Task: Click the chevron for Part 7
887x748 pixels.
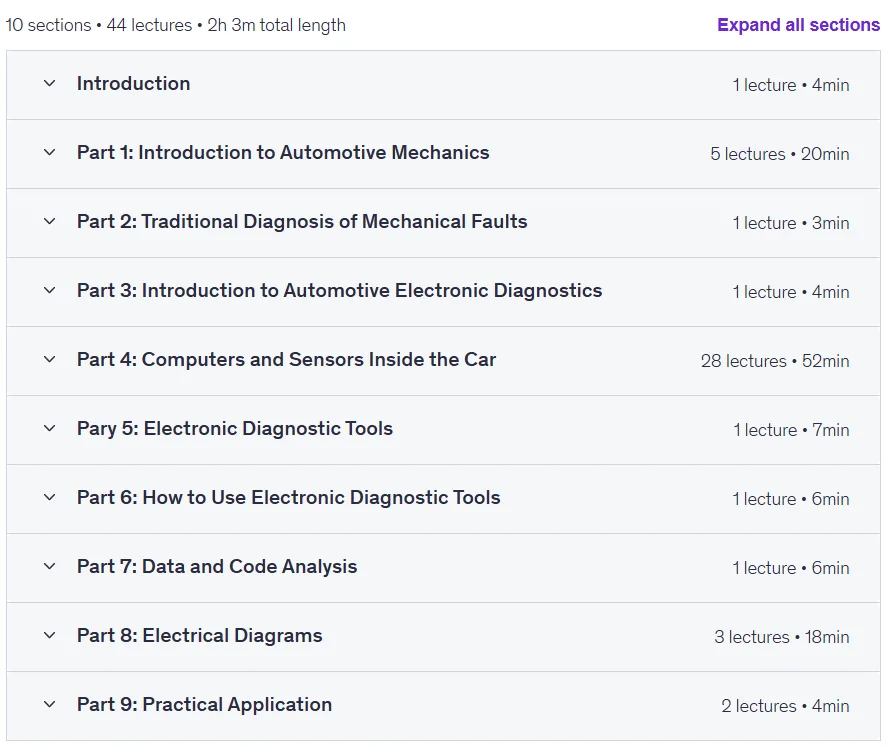Action: coord(50,567)
